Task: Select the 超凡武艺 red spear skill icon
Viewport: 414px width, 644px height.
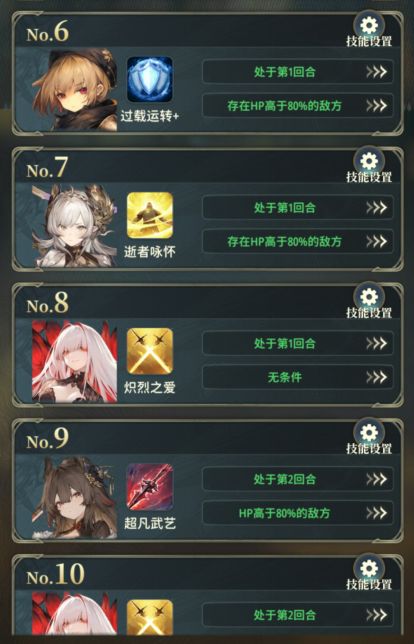Action: [x=150, y=487]
